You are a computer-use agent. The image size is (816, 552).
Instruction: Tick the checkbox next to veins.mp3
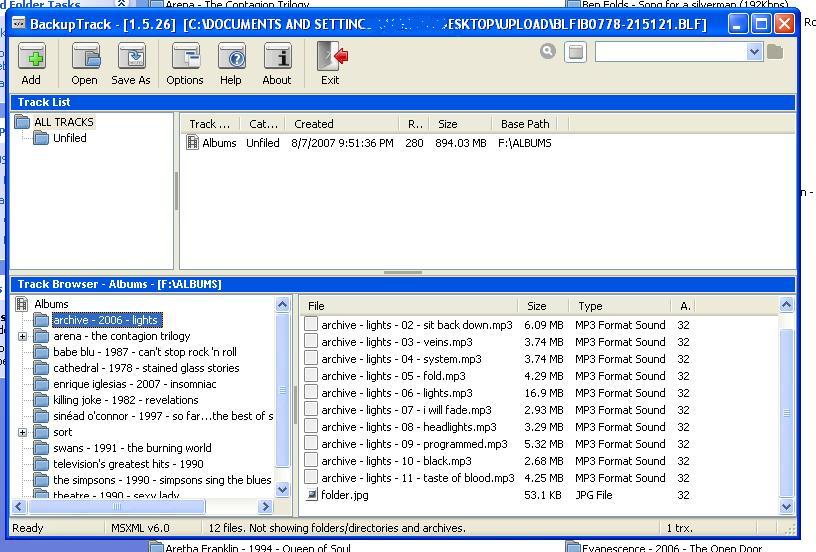coord(311,342)
